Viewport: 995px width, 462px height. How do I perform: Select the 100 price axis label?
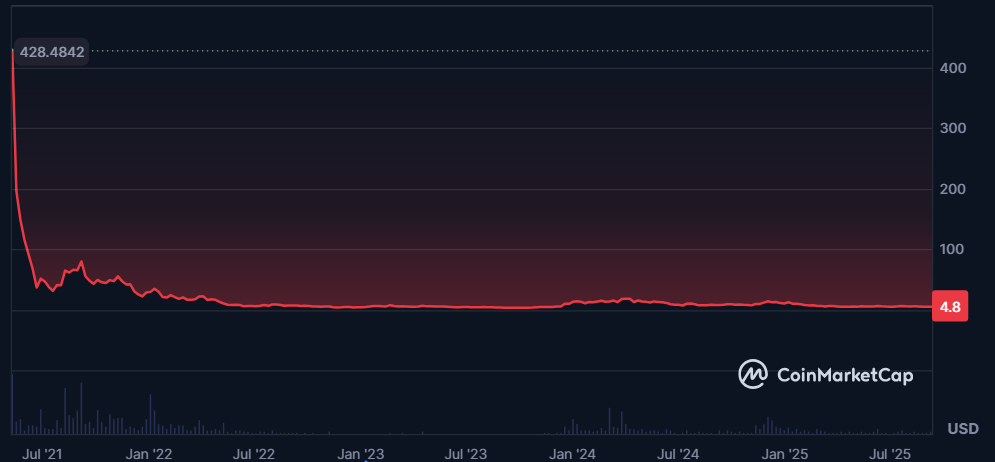(x=953, y=249)
